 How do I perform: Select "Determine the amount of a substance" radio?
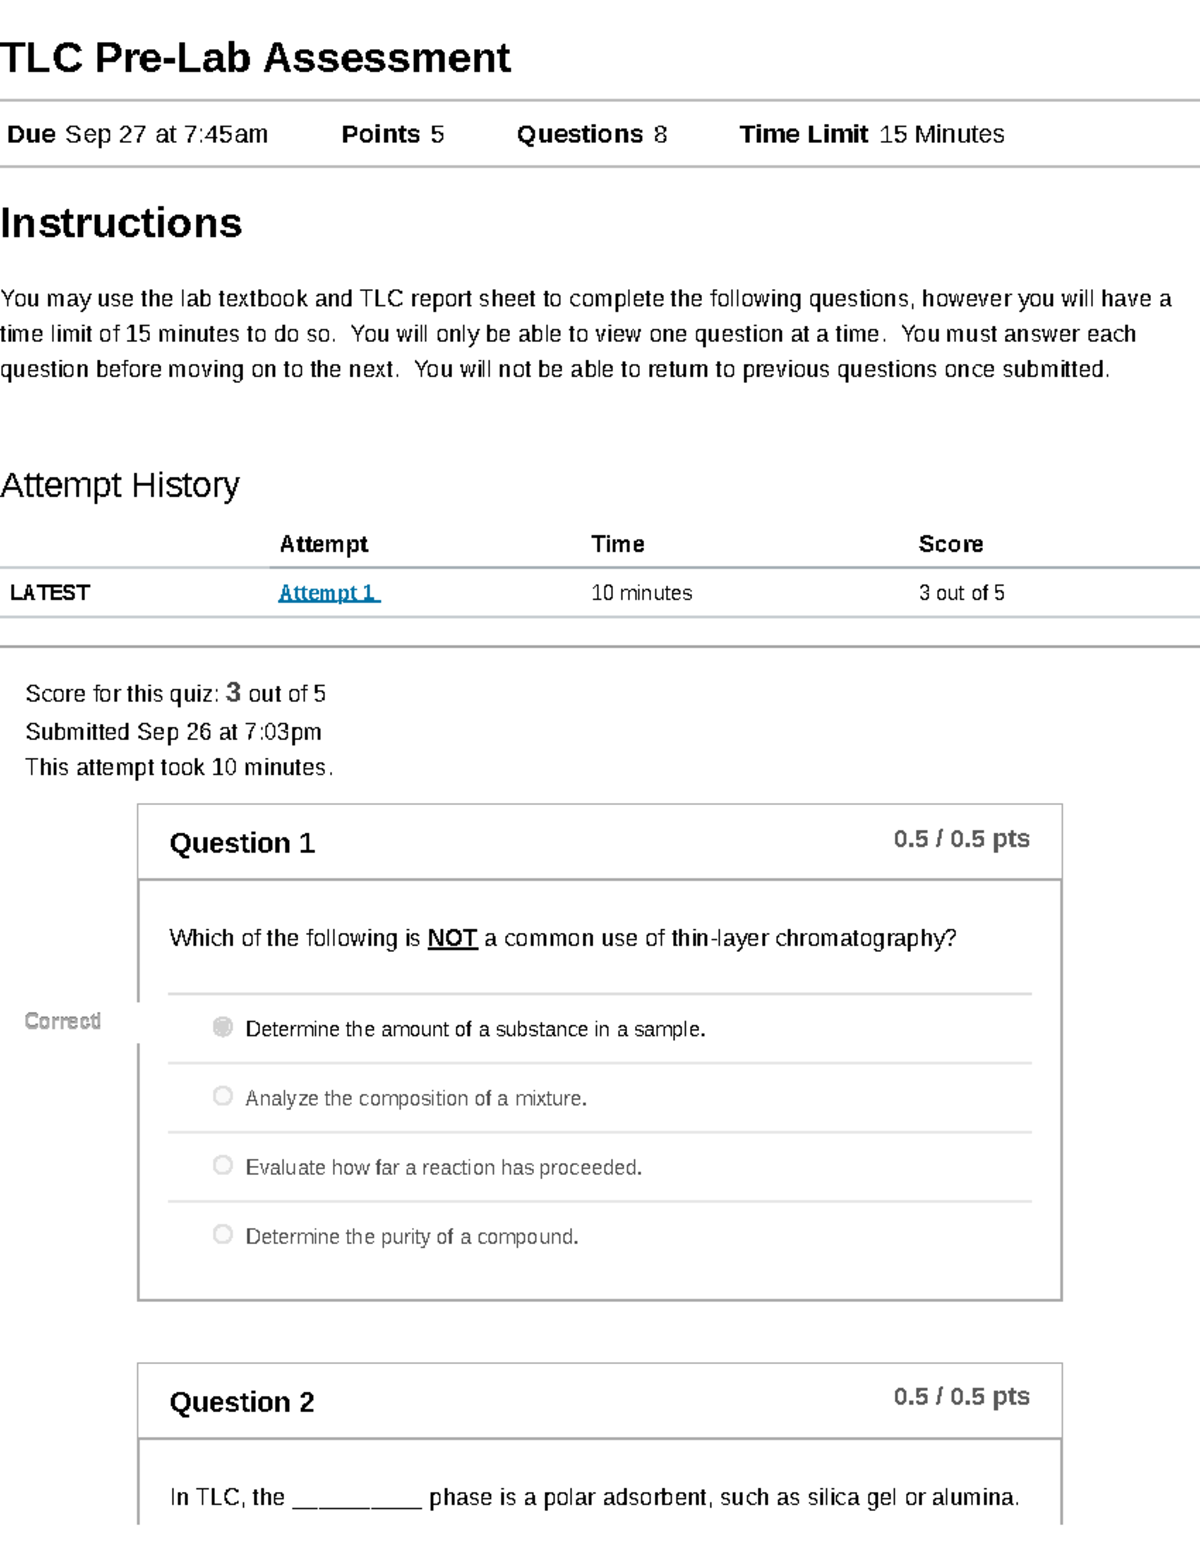click(223, 1027)
